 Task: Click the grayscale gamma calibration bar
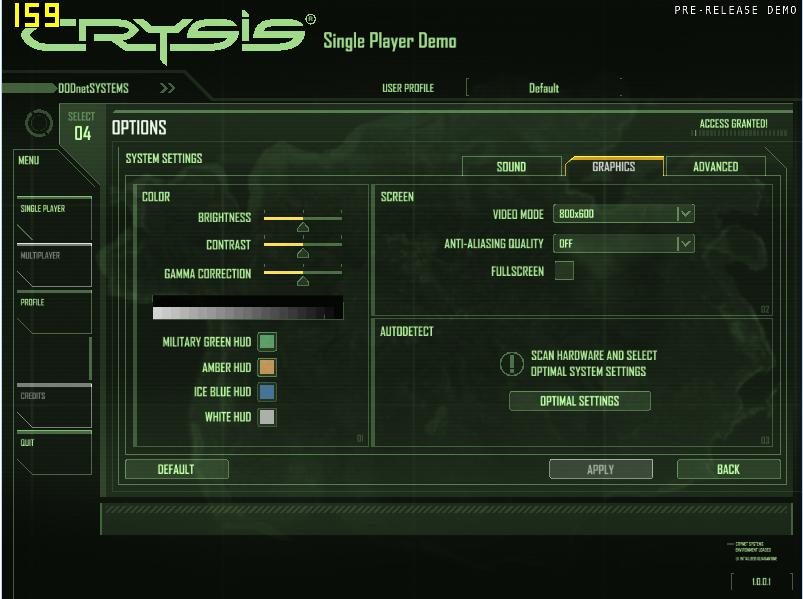coord(248,307)
